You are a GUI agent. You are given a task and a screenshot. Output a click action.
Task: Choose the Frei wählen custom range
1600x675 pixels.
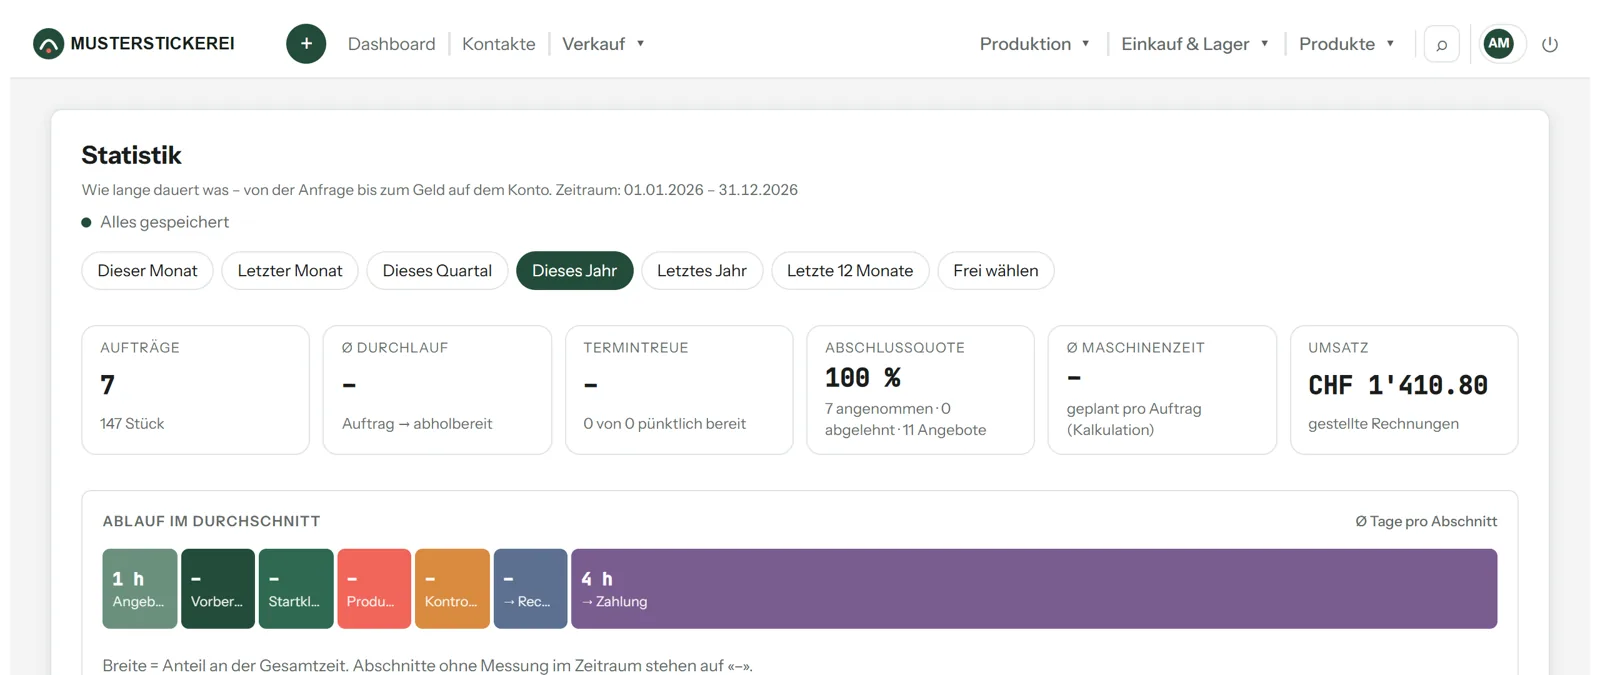pos(996,271)
